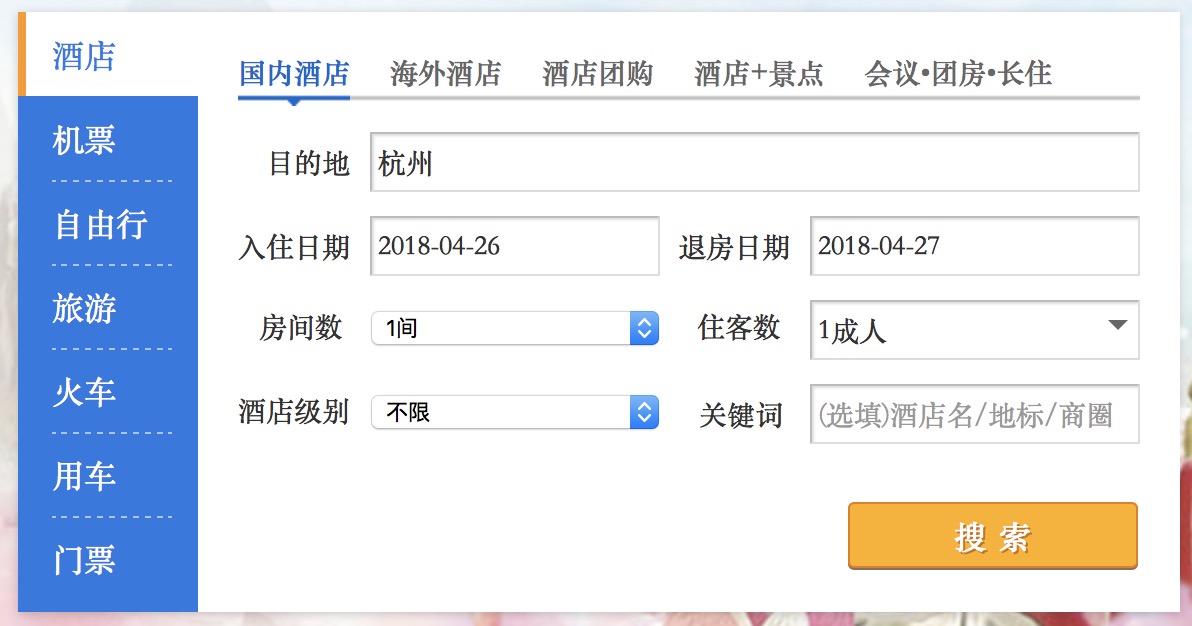Open the 酒店+景点 tab

(x=759, y=74)
